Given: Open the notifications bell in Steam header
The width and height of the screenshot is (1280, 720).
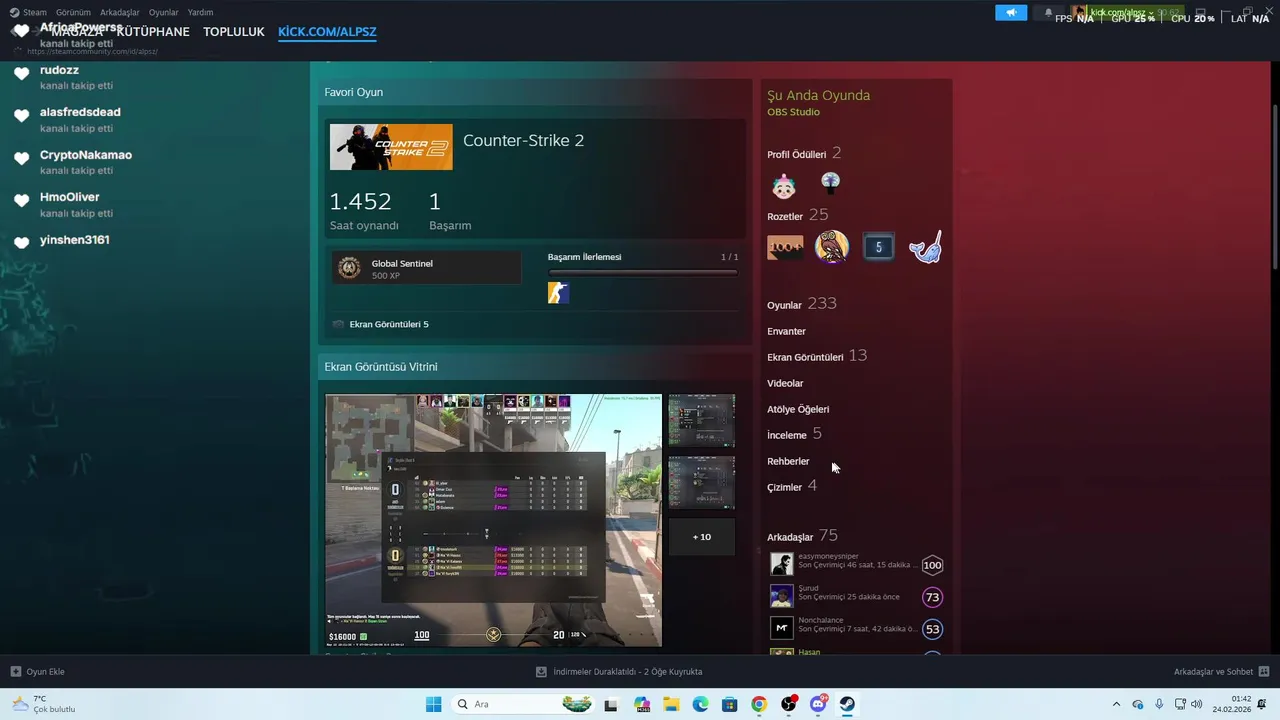Looking at the screenshot, I should (1048, 13).
